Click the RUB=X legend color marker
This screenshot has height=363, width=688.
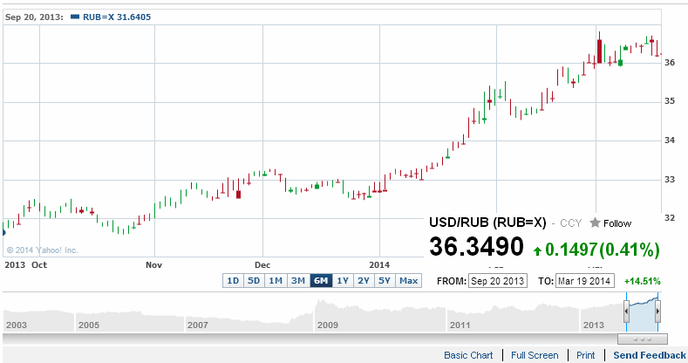point(75,17)
